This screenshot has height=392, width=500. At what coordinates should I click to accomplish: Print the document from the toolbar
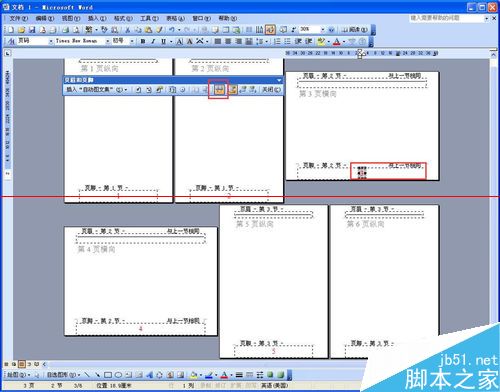tap(66, 30)
